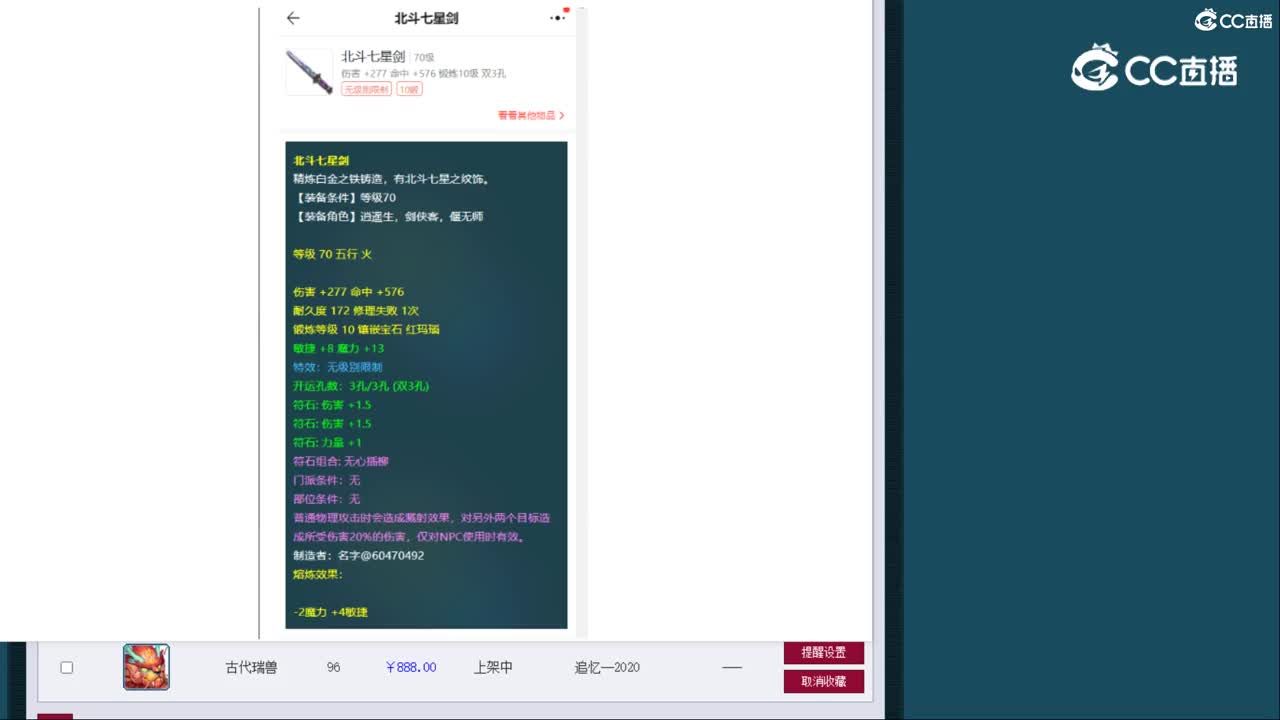Expand 看看其他物品 via its chevron arrow

pyautogui.click(x=562, y=115)
